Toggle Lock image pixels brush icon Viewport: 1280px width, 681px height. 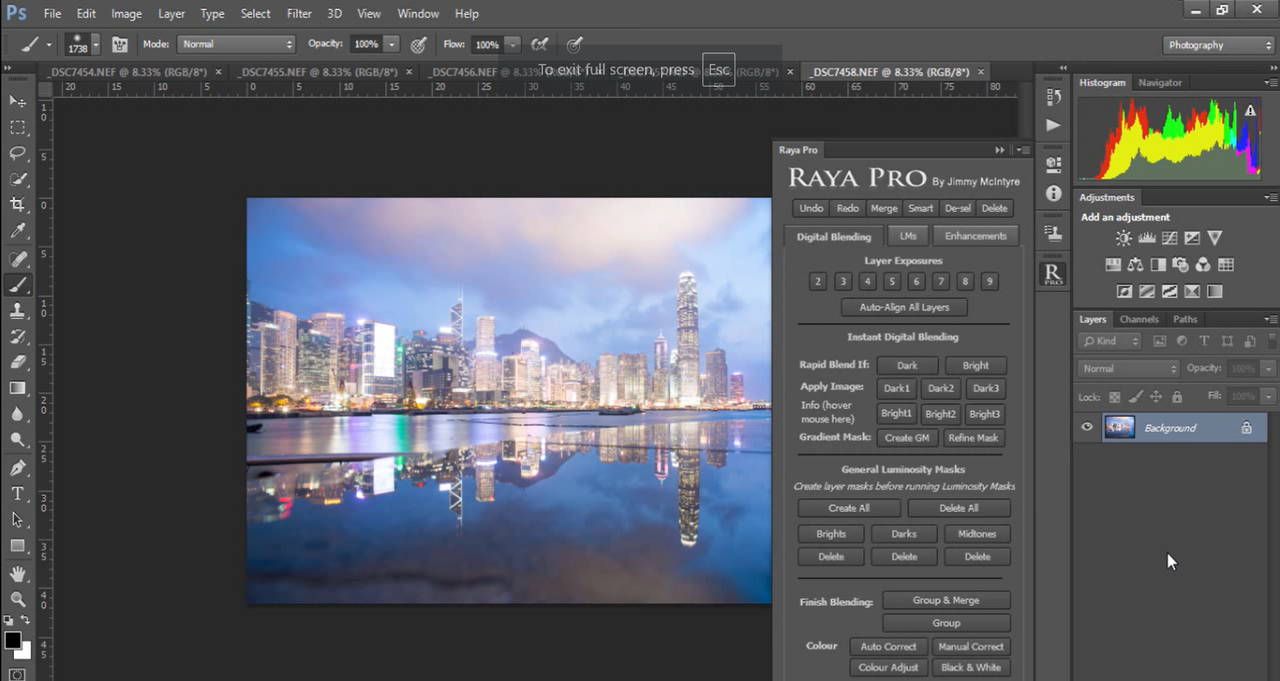(1135, 397)
